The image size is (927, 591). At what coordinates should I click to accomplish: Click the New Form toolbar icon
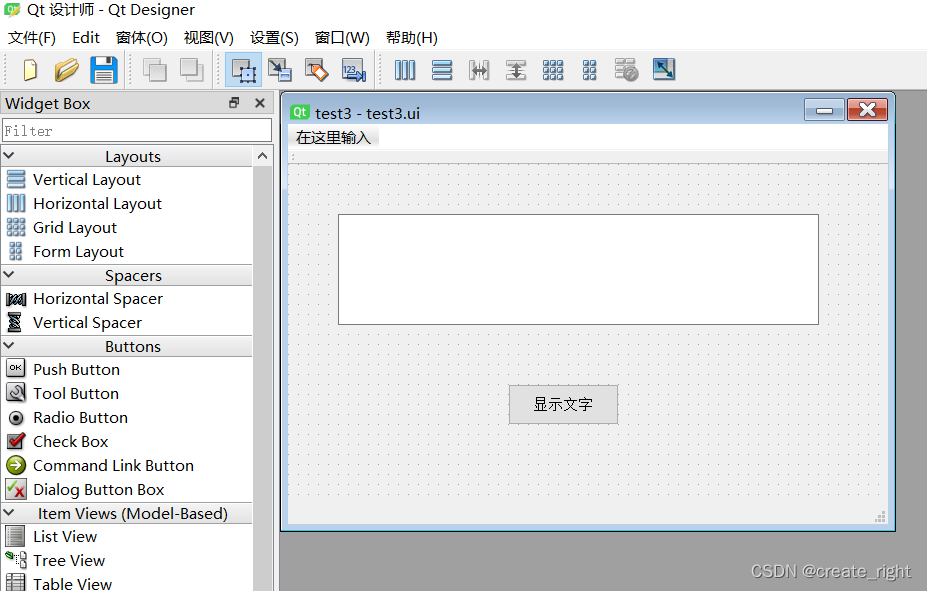click(30, 70)
